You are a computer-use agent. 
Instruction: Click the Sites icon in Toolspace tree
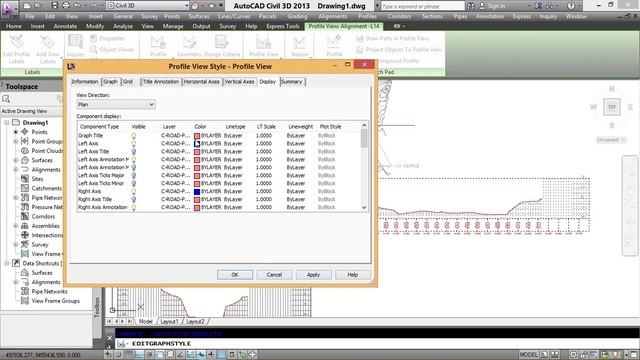pyautogui.click(x=25, y=179)
